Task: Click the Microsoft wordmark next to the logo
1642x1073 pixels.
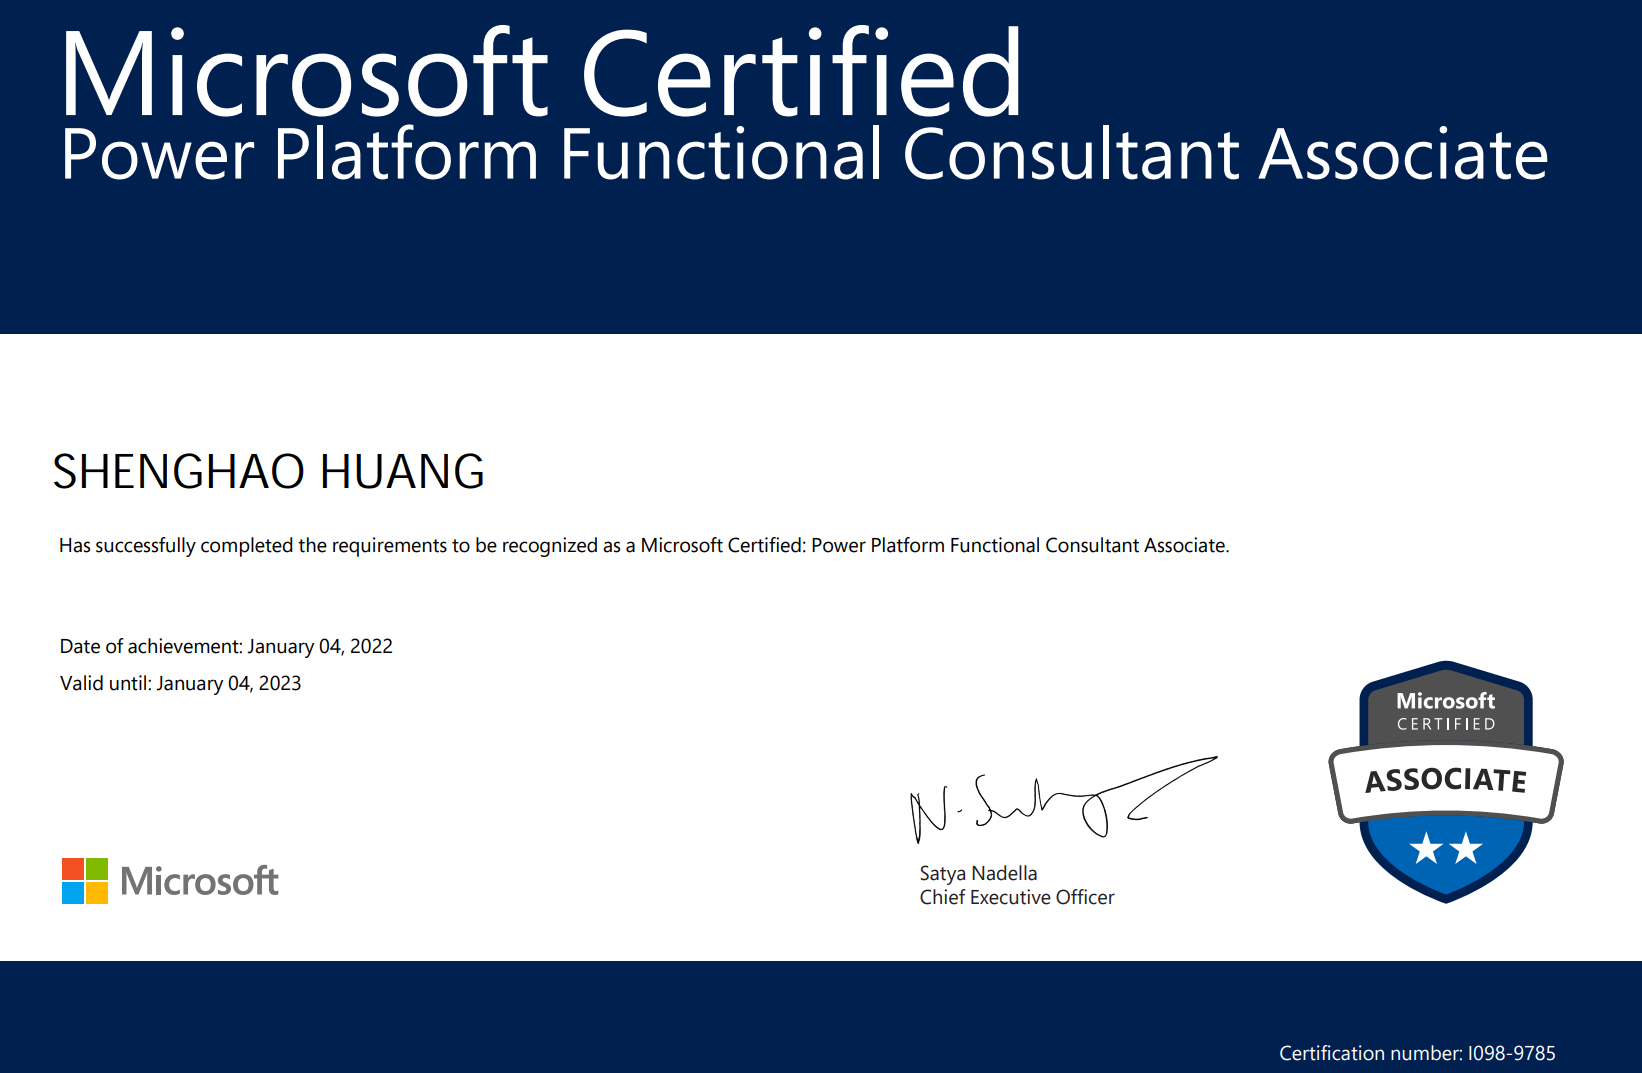Action: pyautogui.click(x=199, y=881)
